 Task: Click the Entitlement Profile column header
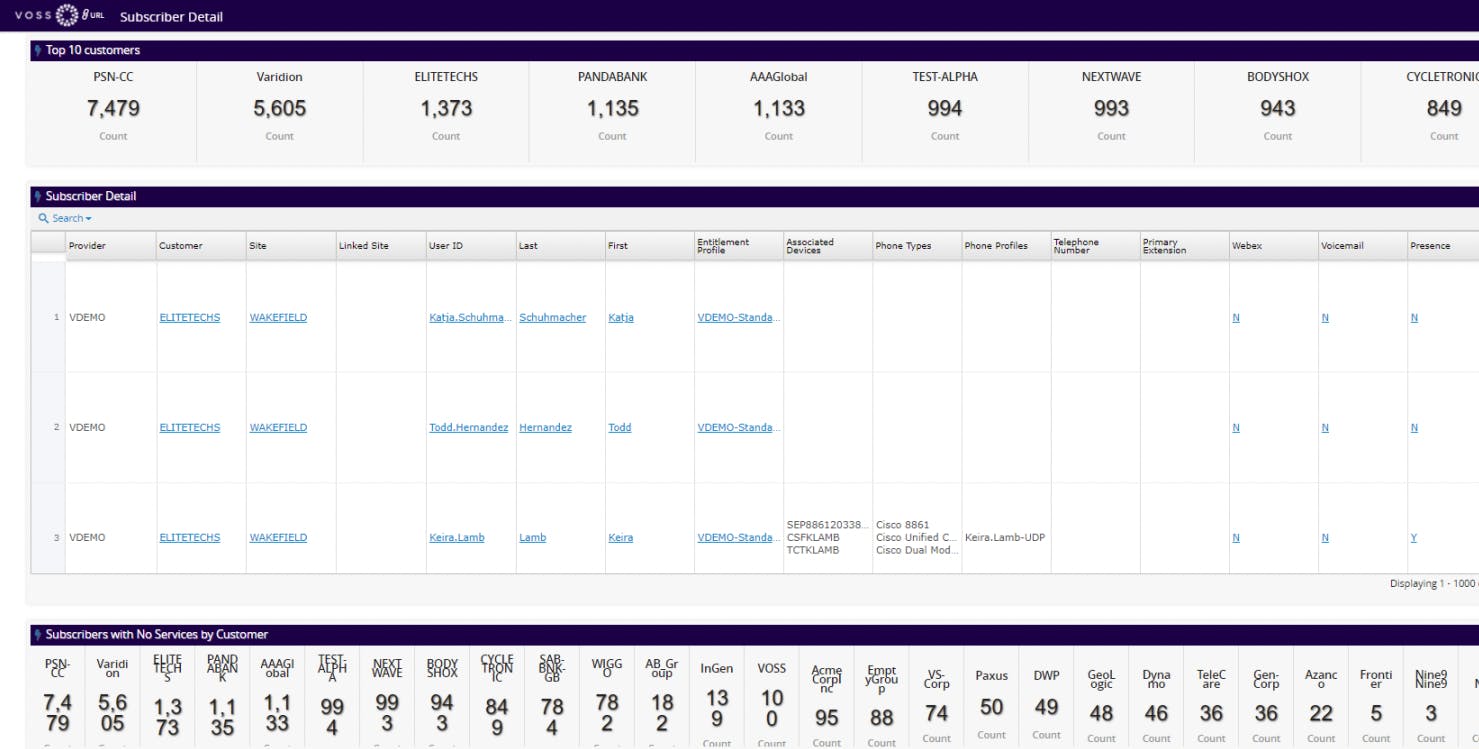pos(723,246)
